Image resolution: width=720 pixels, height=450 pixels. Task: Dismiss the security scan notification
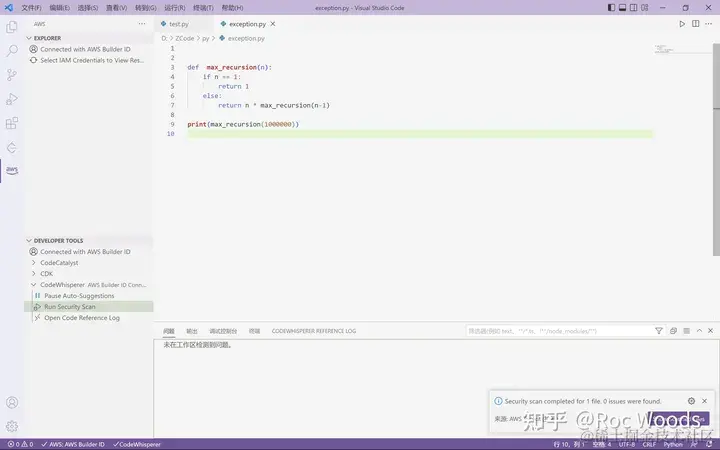click(704, 401)
